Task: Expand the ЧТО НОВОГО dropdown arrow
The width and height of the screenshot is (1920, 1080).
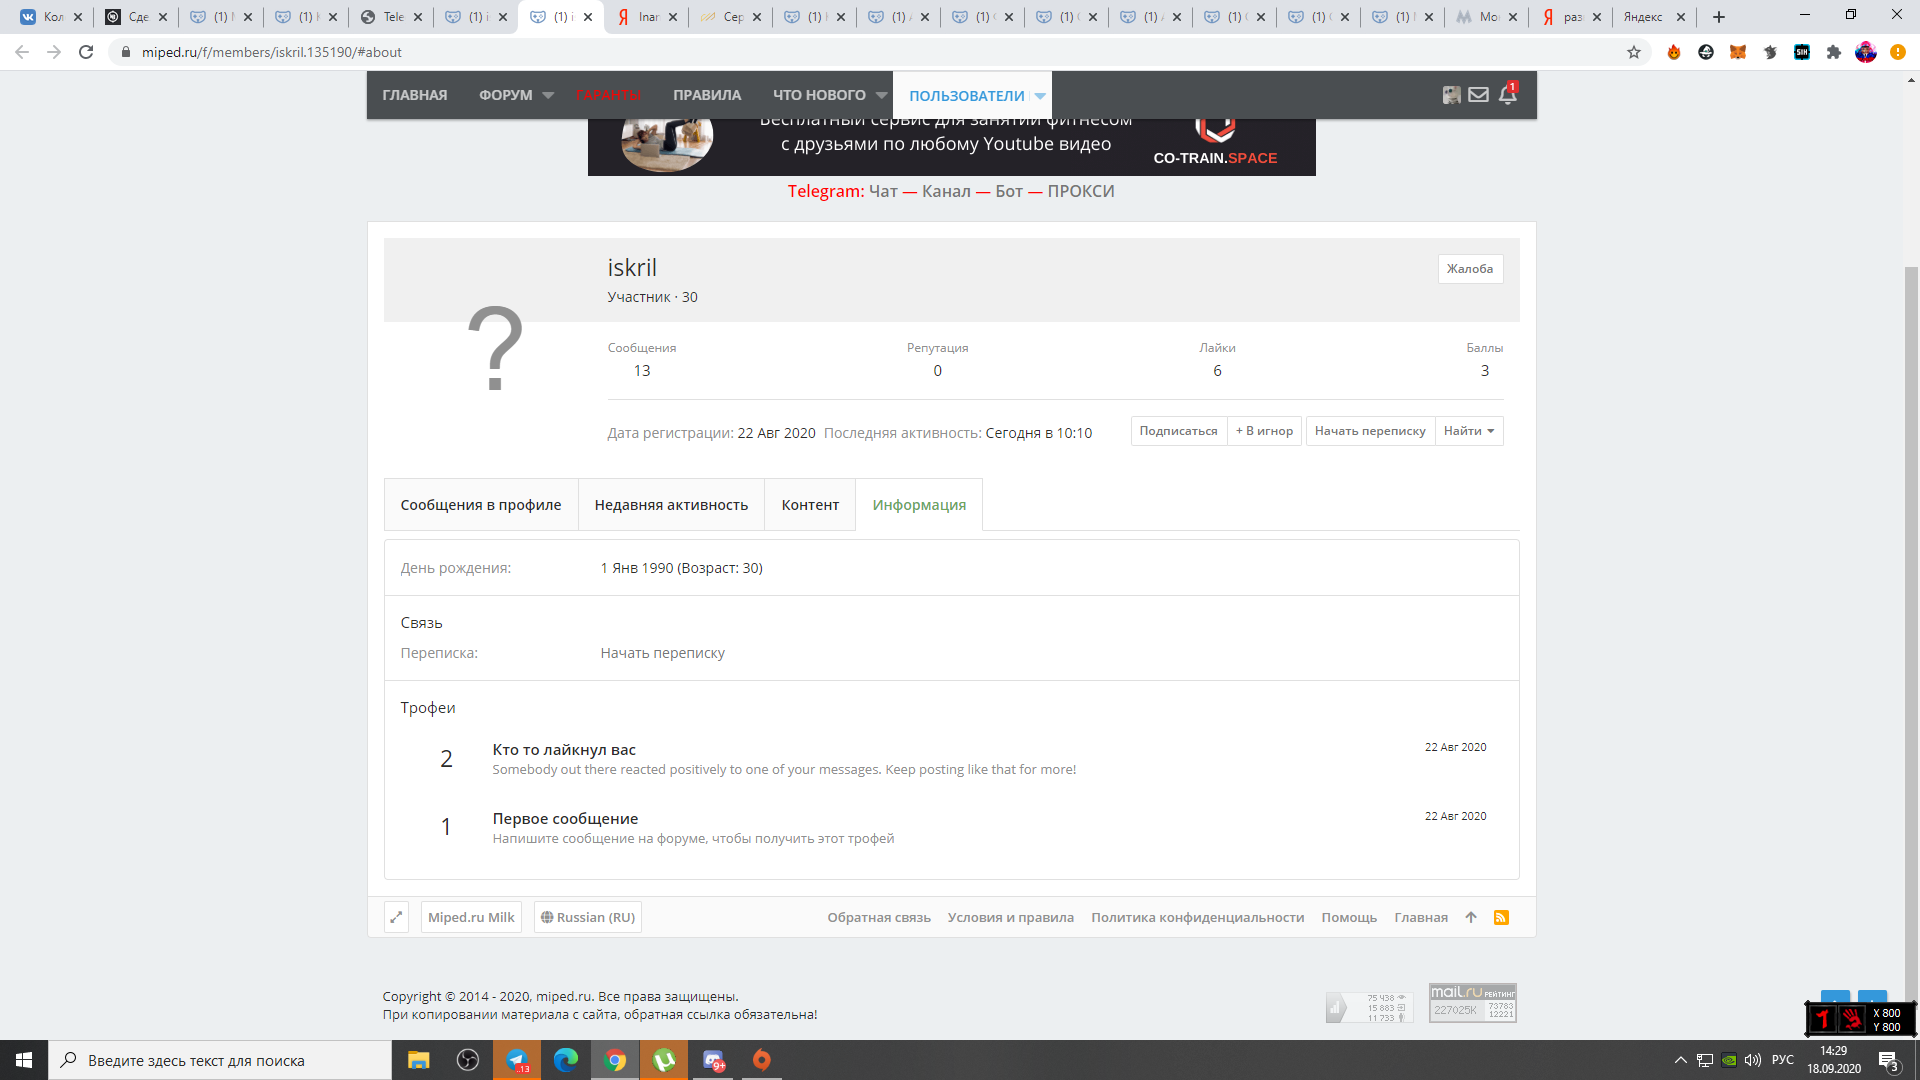Action: click(881, 96)
